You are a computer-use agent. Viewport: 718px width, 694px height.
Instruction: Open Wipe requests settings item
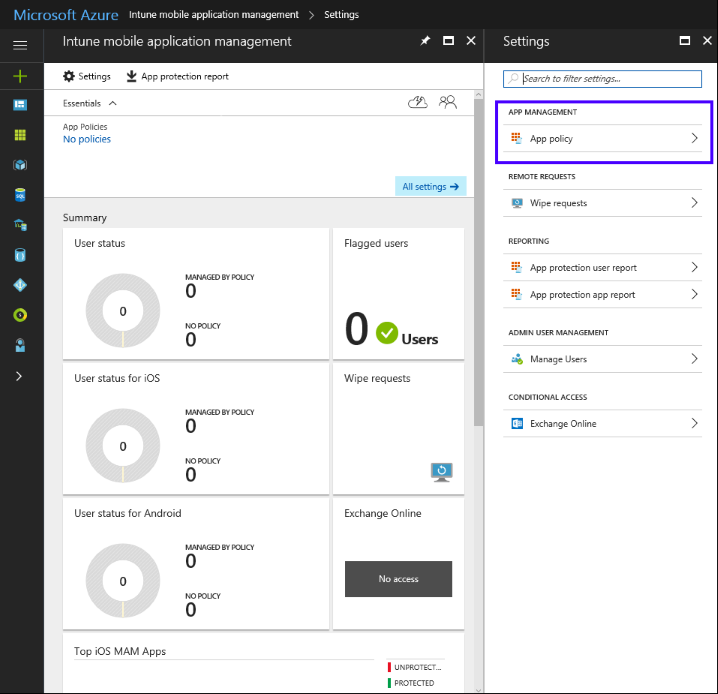click(x=603, y=203)
